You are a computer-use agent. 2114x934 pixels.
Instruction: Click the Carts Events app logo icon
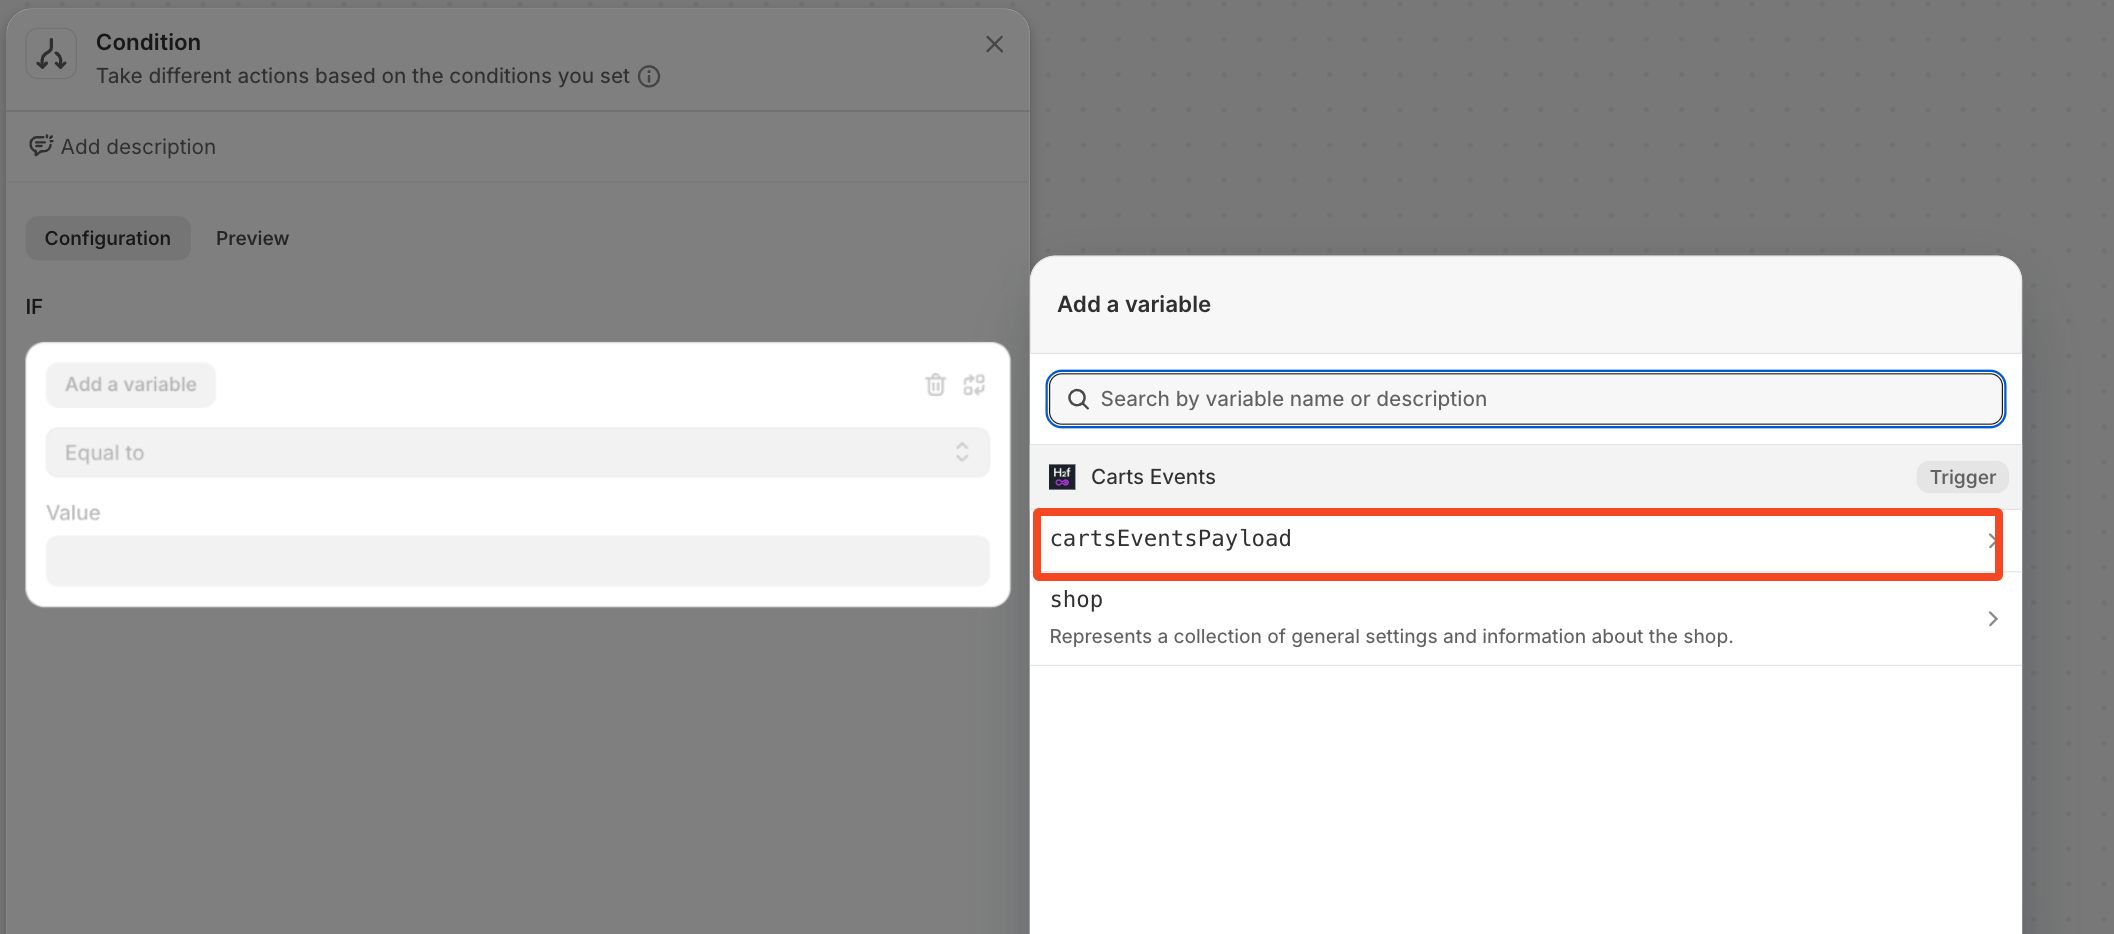(x=1062, y=477)
